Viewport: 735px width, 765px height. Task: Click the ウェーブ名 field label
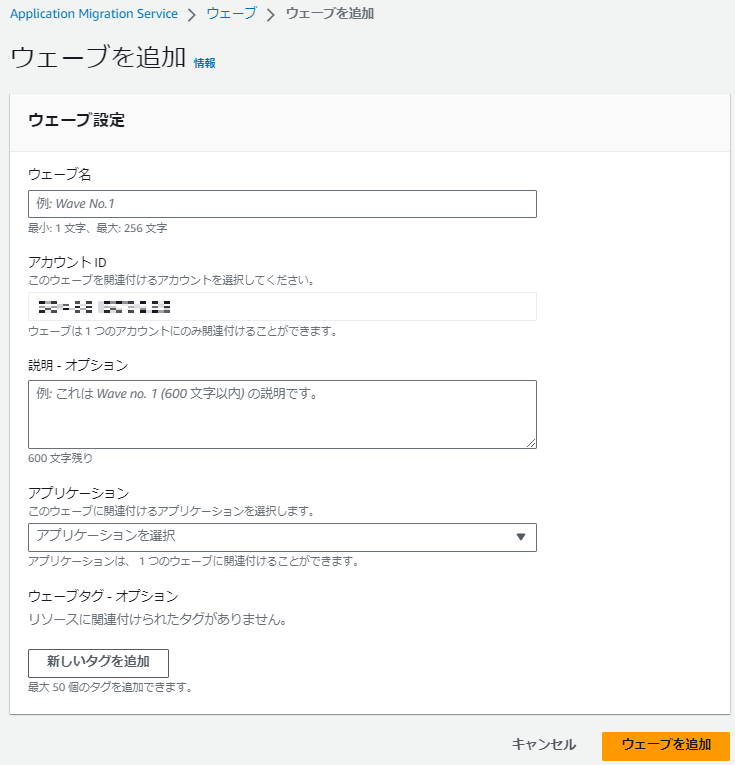point(60,174)
